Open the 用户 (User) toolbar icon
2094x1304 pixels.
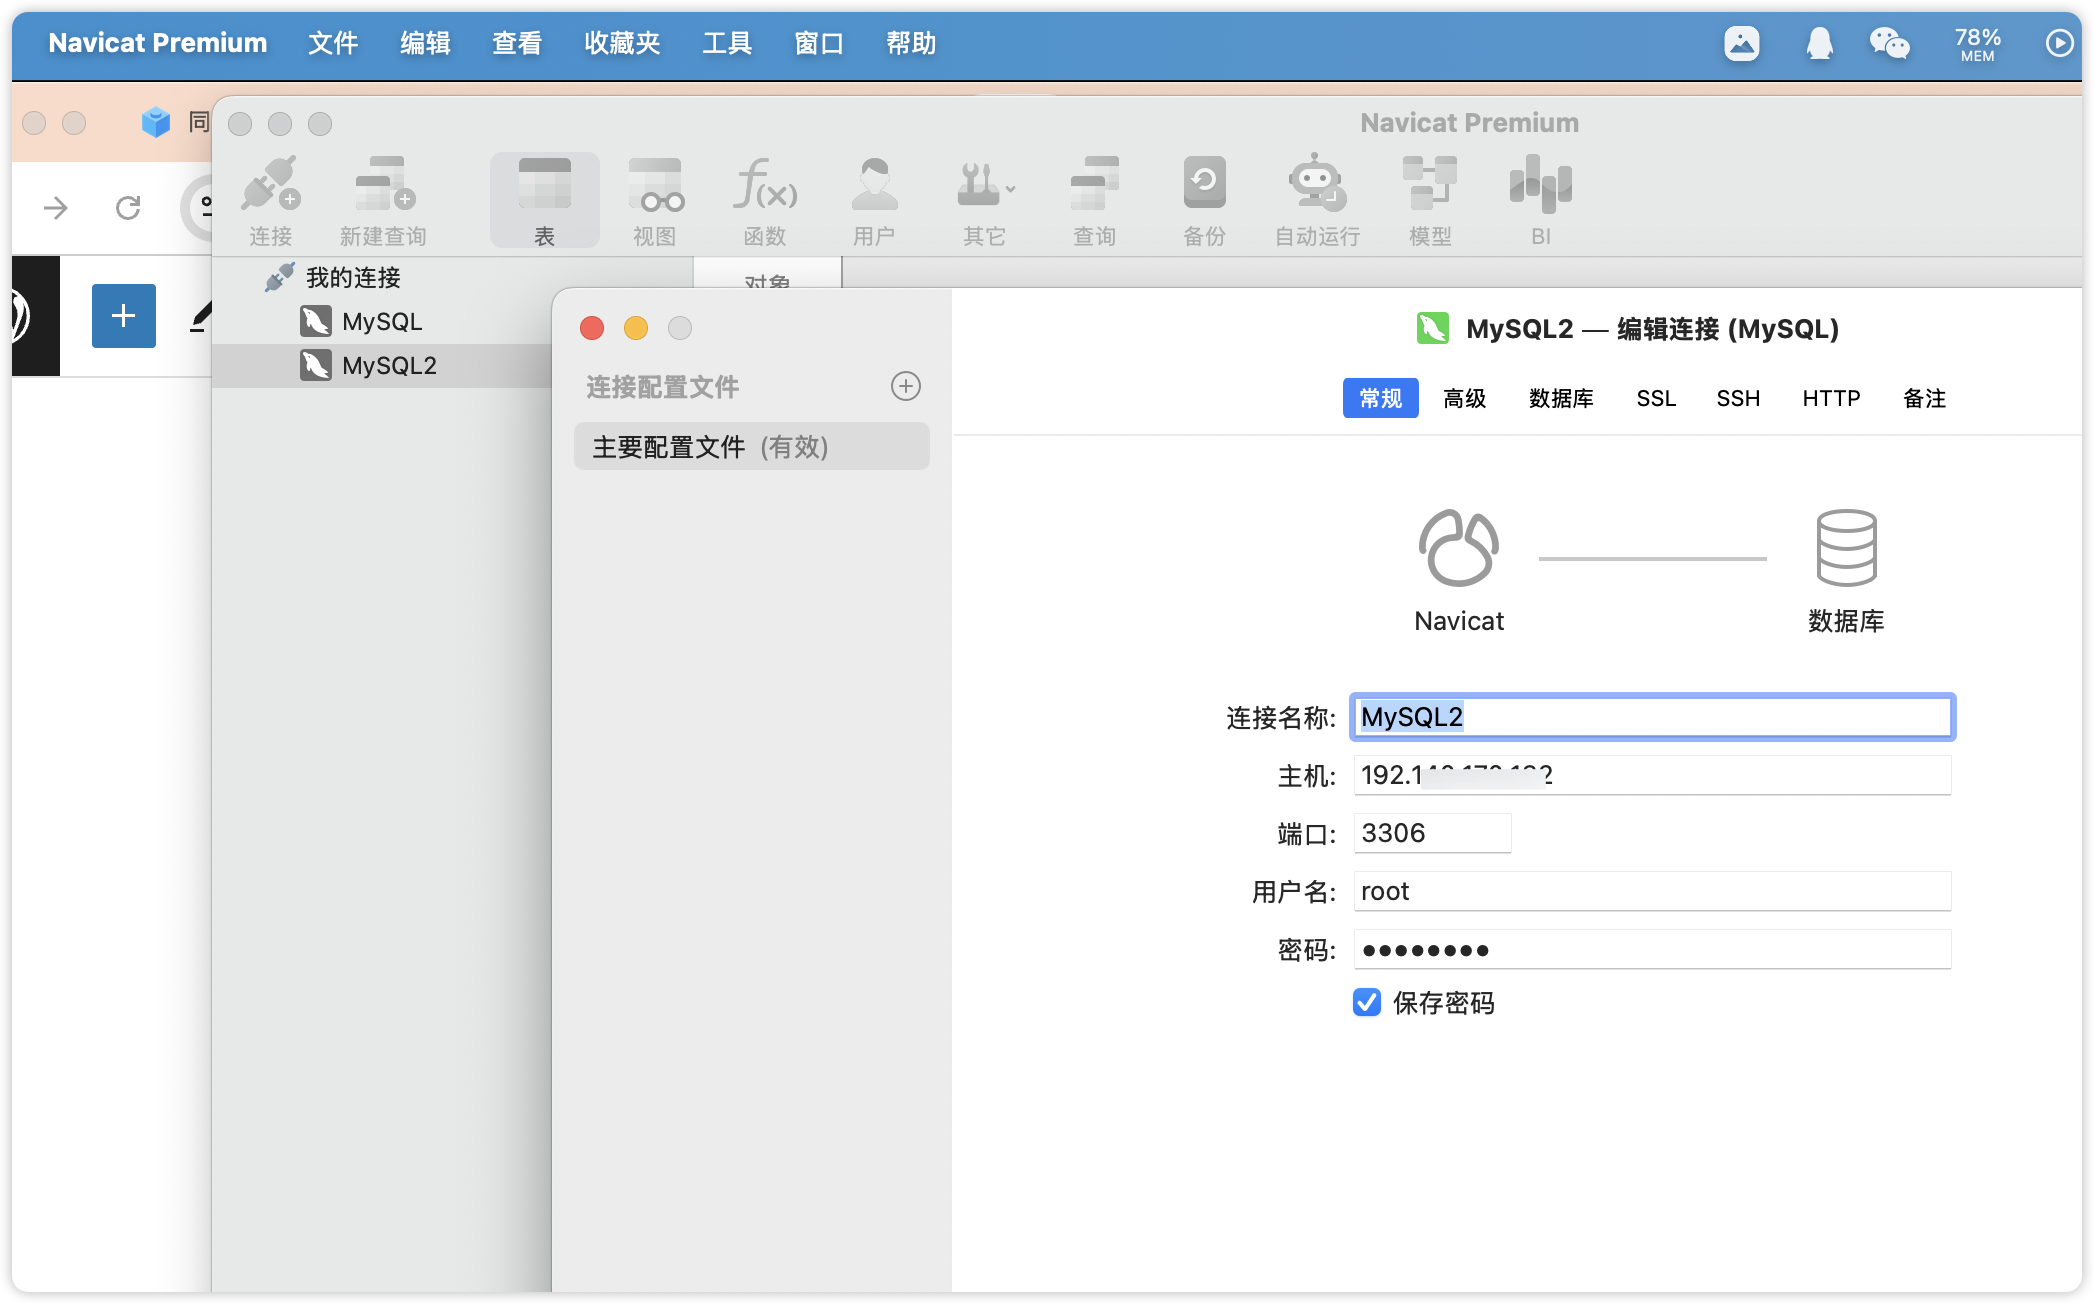tap(874, 200)
